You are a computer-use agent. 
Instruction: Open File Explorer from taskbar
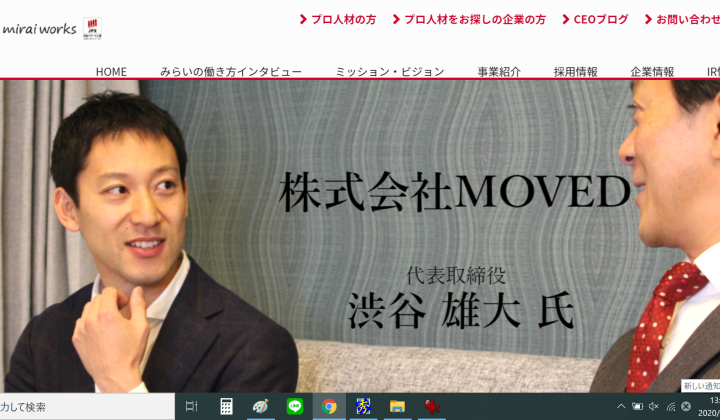pos(397,407)
